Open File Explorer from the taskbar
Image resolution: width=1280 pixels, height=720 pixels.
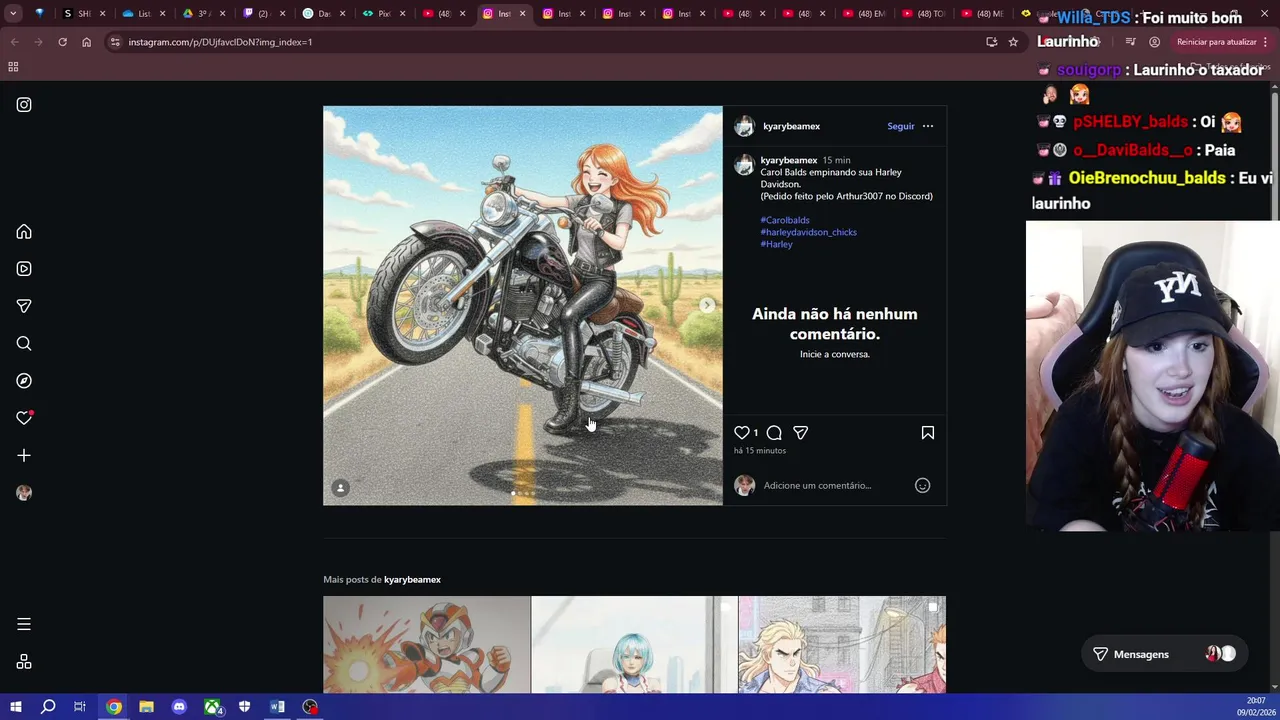pos(146,707)
